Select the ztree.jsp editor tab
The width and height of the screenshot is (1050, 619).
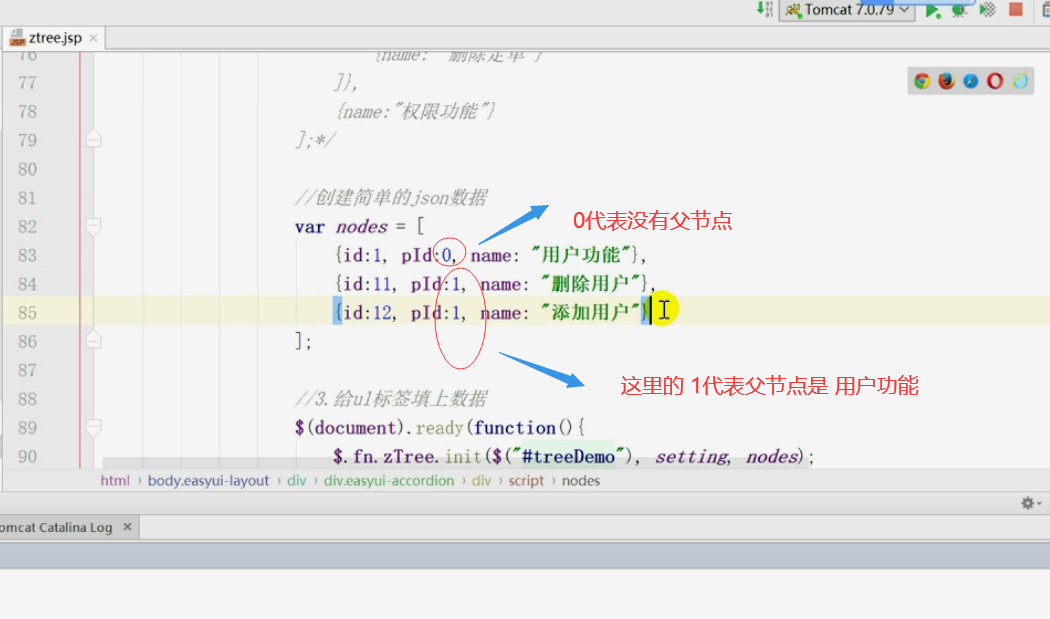coord(54,38)
